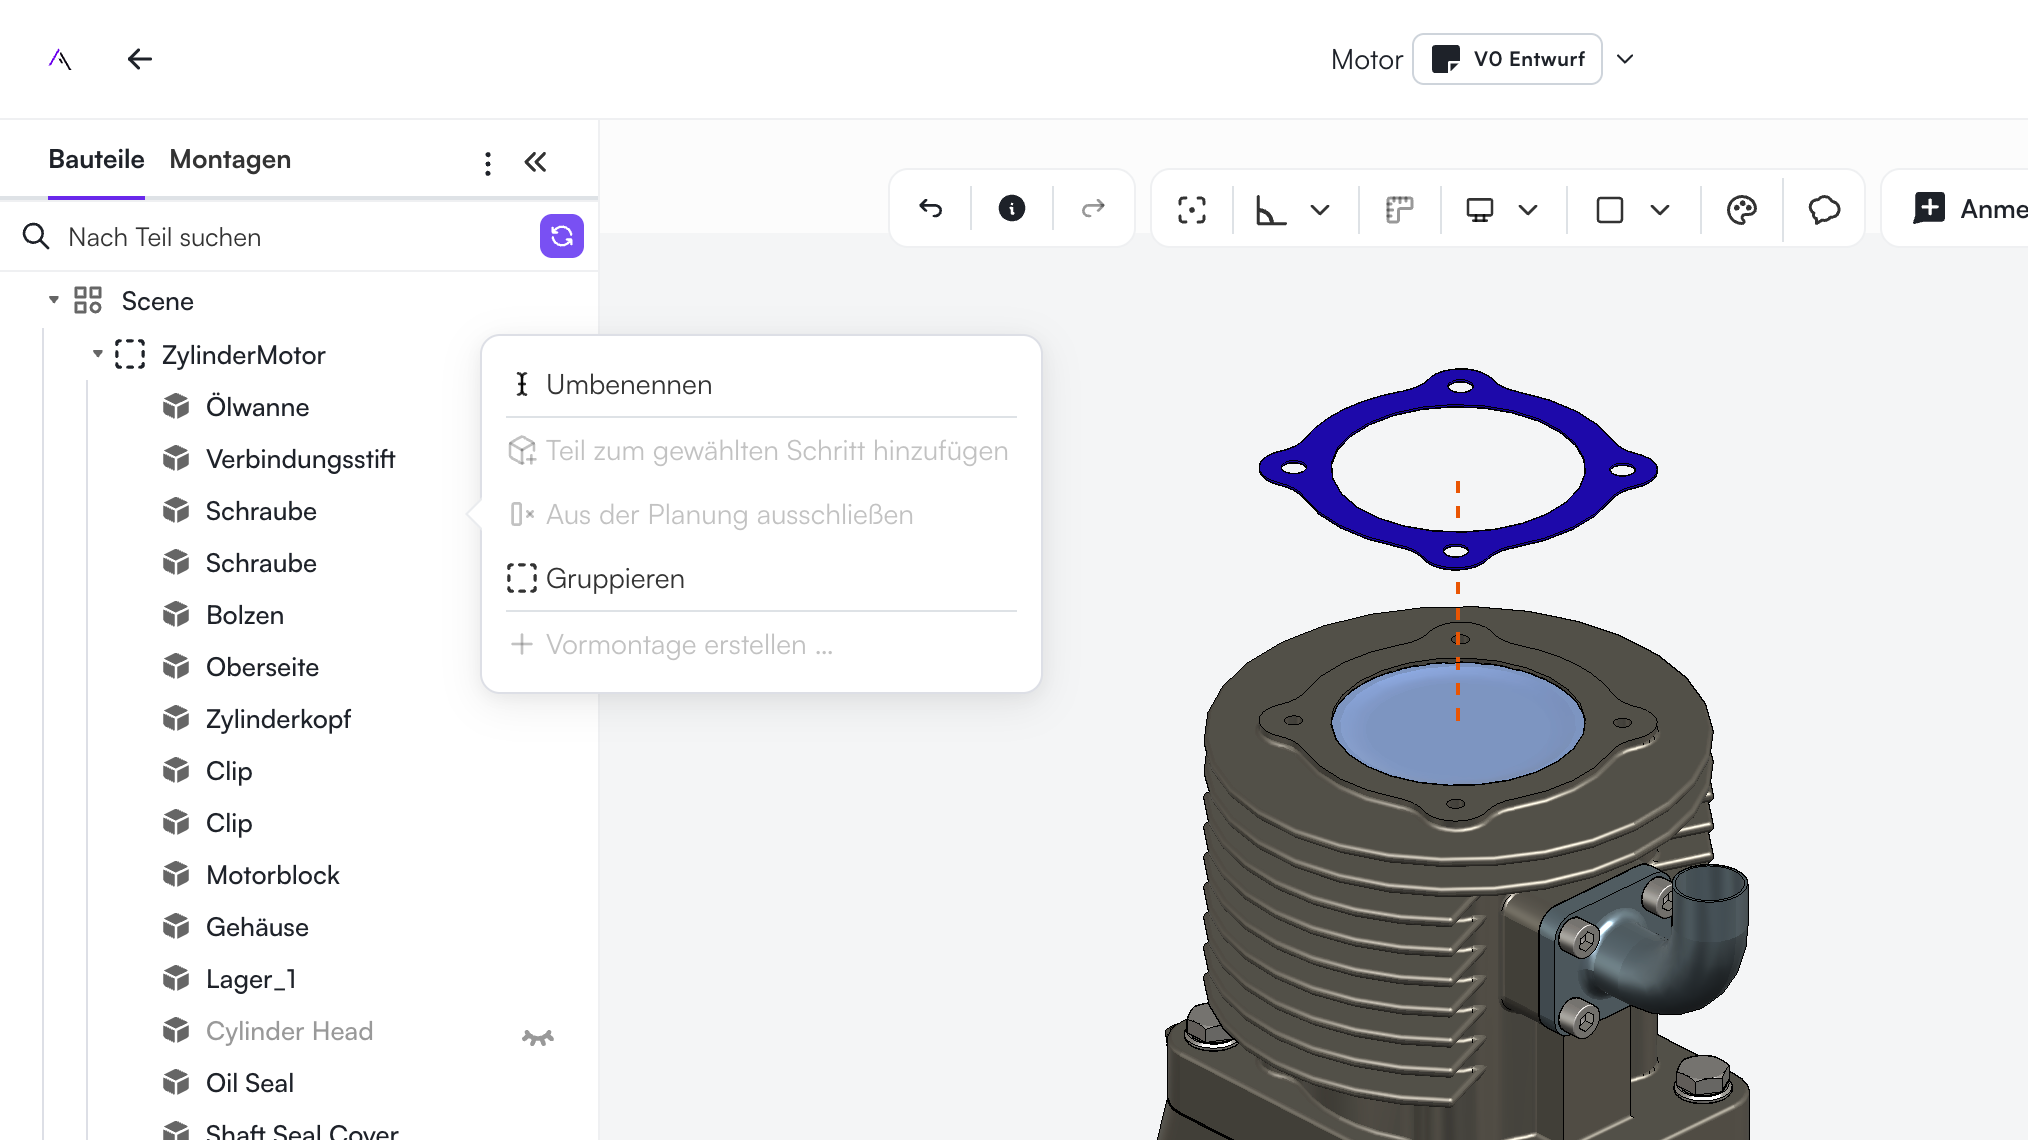This screenshot has width=2028, height=1140.
Task: Open the info icon in toolbar
Action: click(1011, 209)
